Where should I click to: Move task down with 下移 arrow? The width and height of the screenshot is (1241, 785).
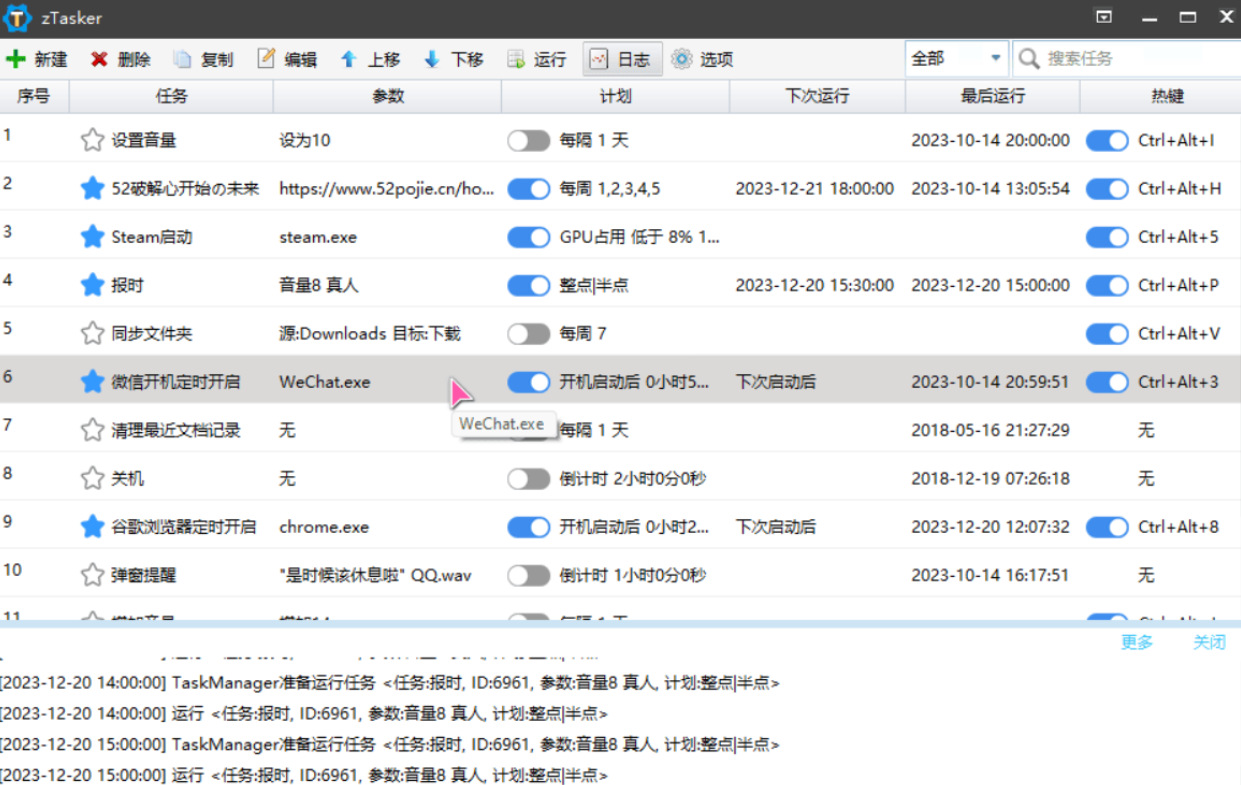(x=432, y=59)
